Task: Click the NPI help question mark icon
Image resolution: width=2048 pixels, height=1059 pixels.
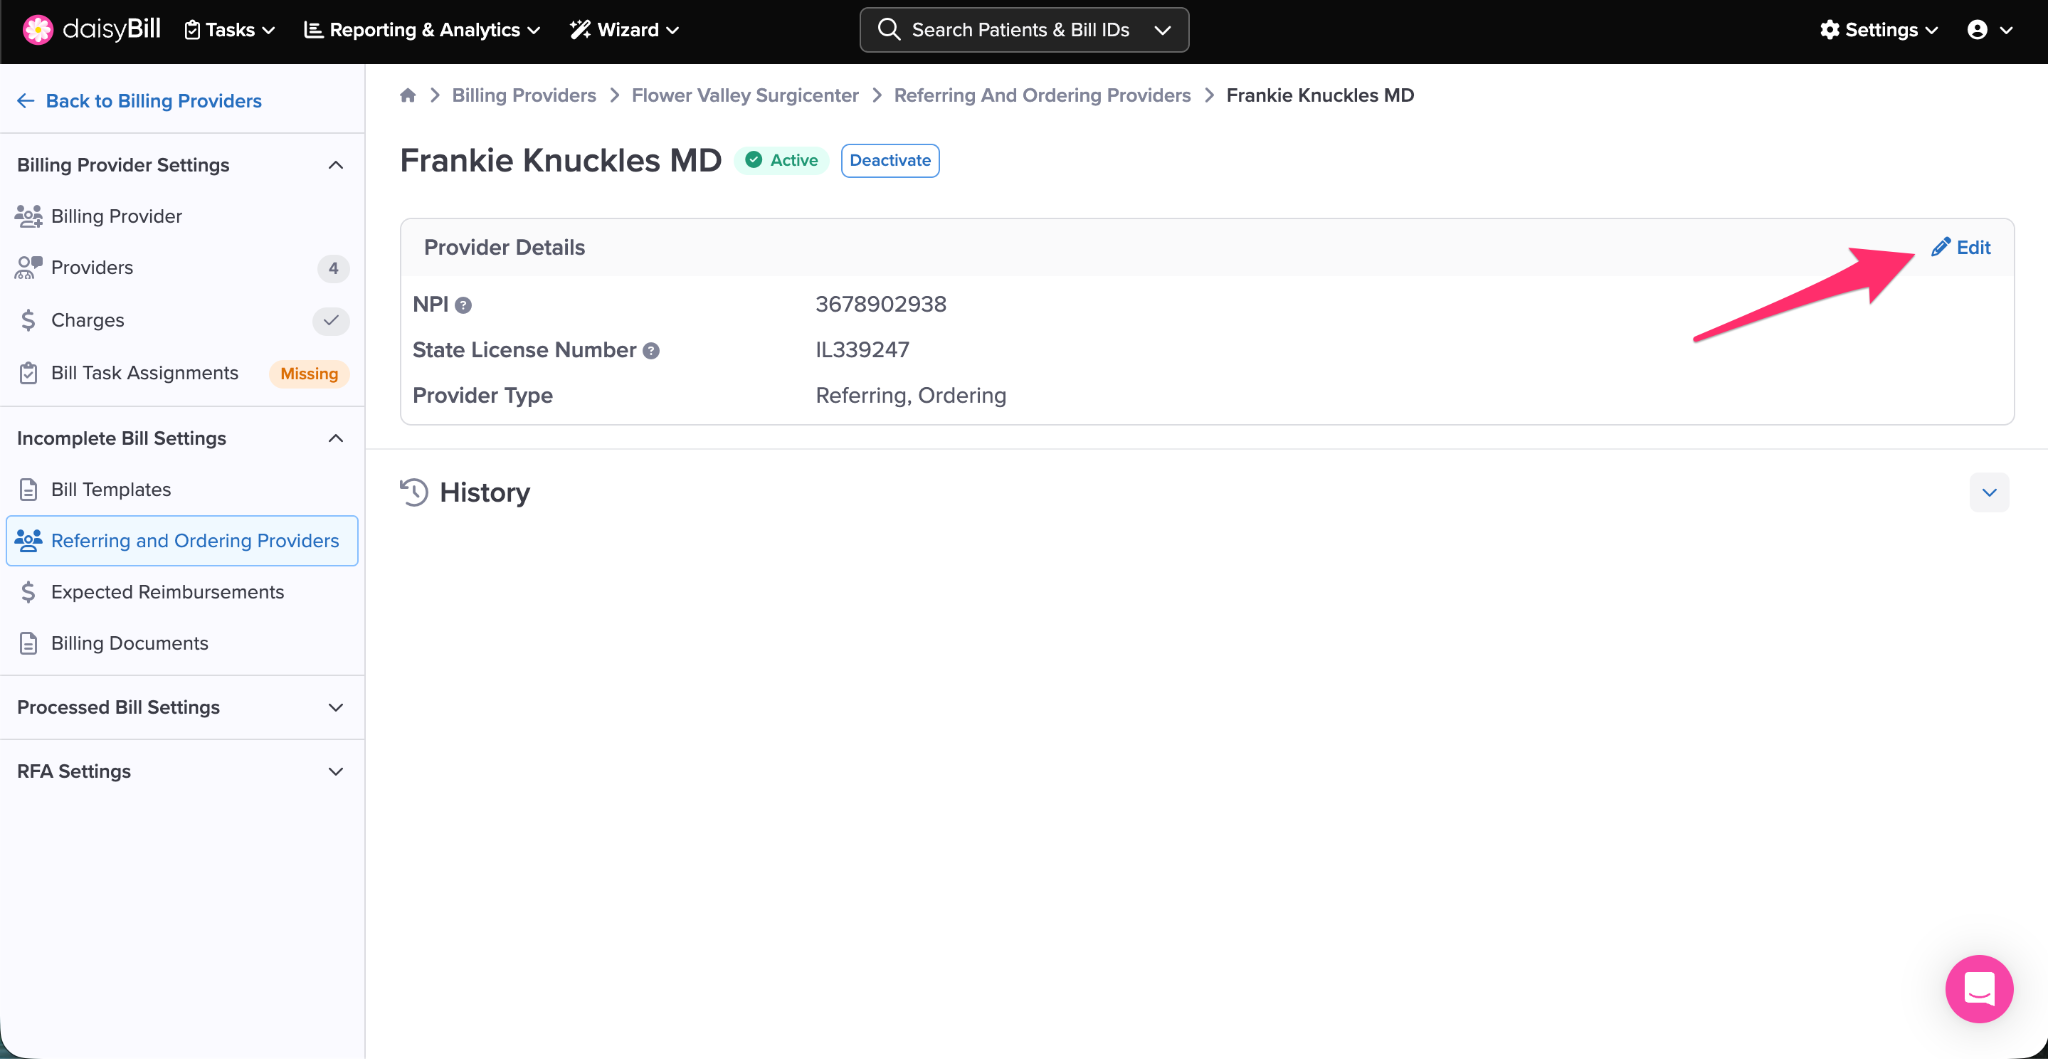Action: coord(463,305)
